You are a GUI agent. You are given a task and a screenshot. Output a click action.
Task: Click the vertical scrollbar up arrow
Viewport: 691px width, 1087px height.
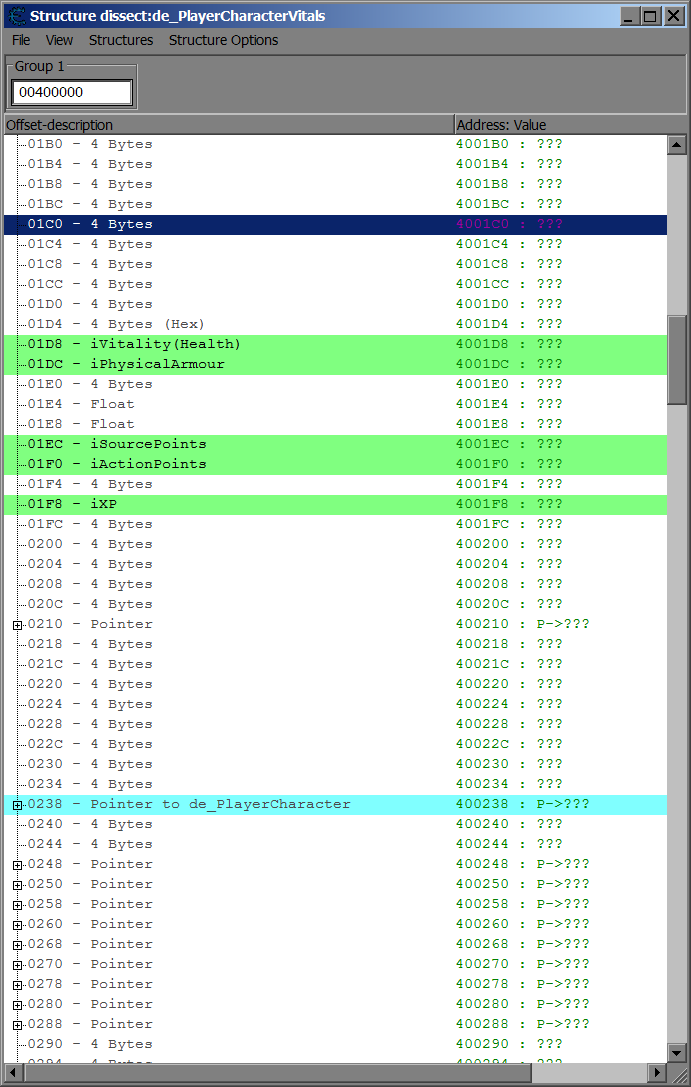[677, 145]
